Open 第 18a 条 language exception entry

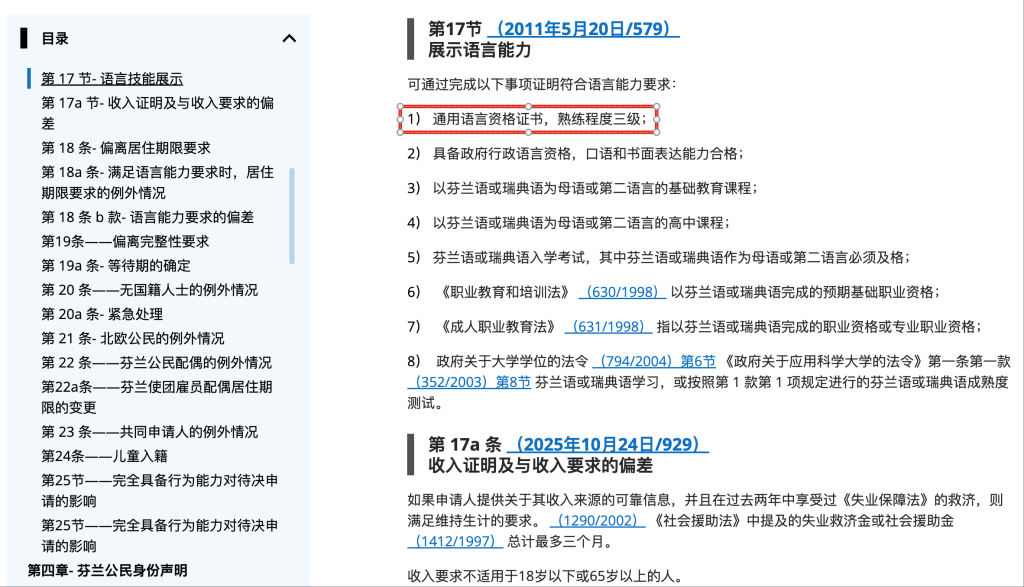[157, 172]
